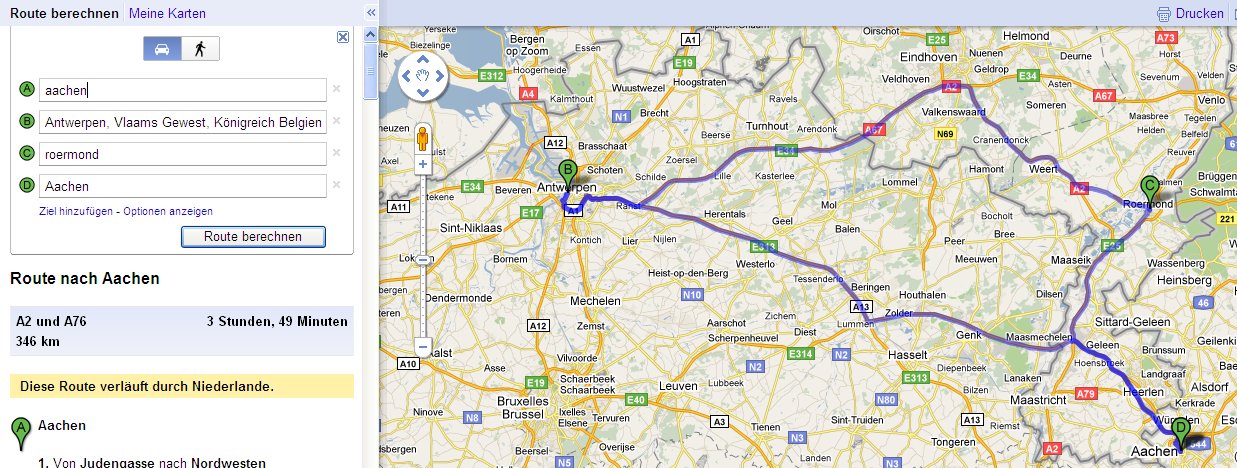The height and width of the screenshot is (468, 1237).
Task: Click the Route berechnen button
Action: click(254, 237)
